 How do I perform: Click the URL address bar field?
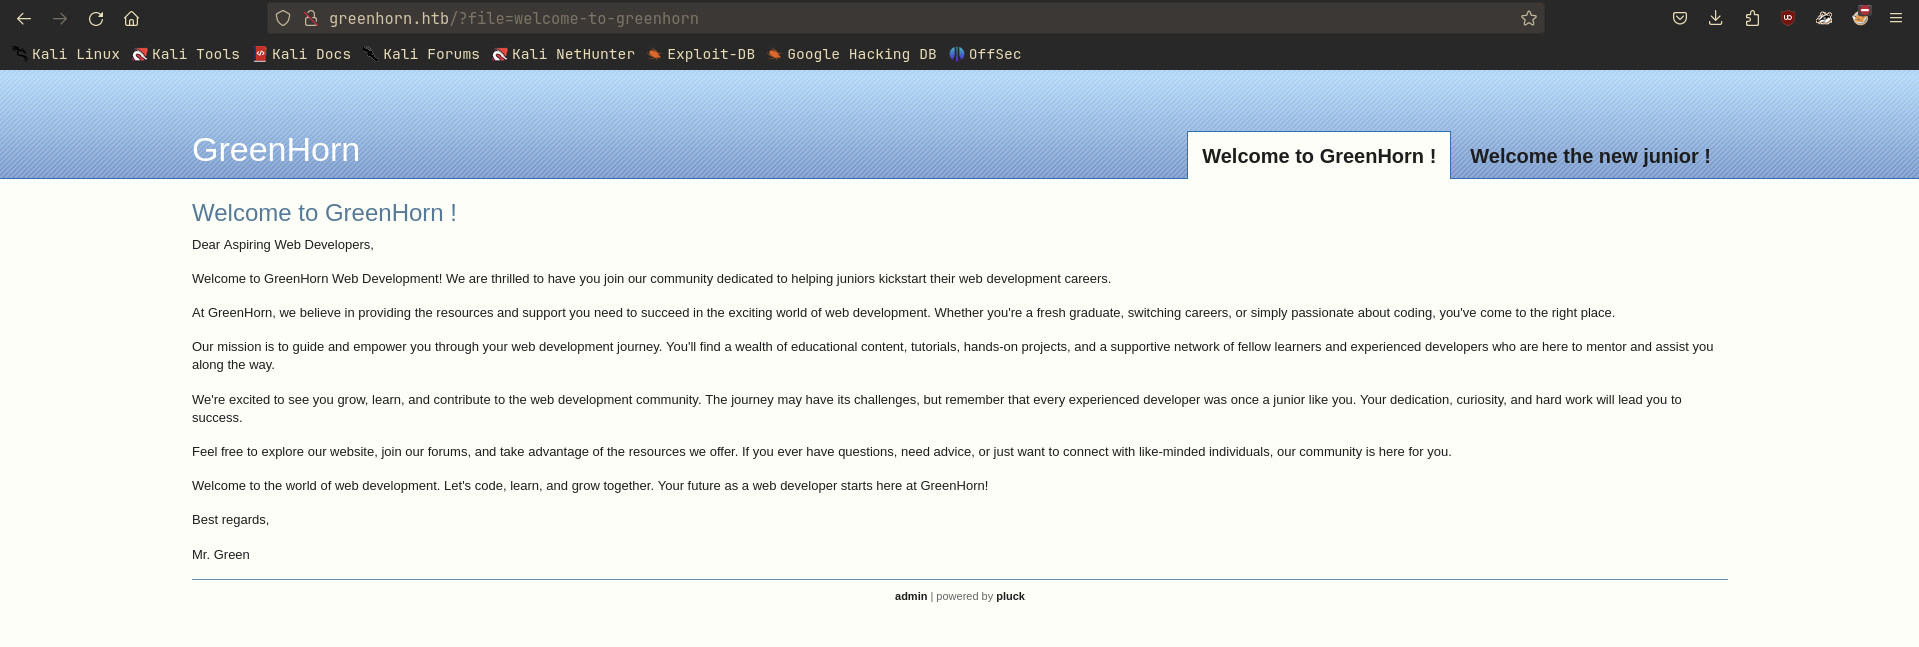pyautogui.click(x=900, y=18)
